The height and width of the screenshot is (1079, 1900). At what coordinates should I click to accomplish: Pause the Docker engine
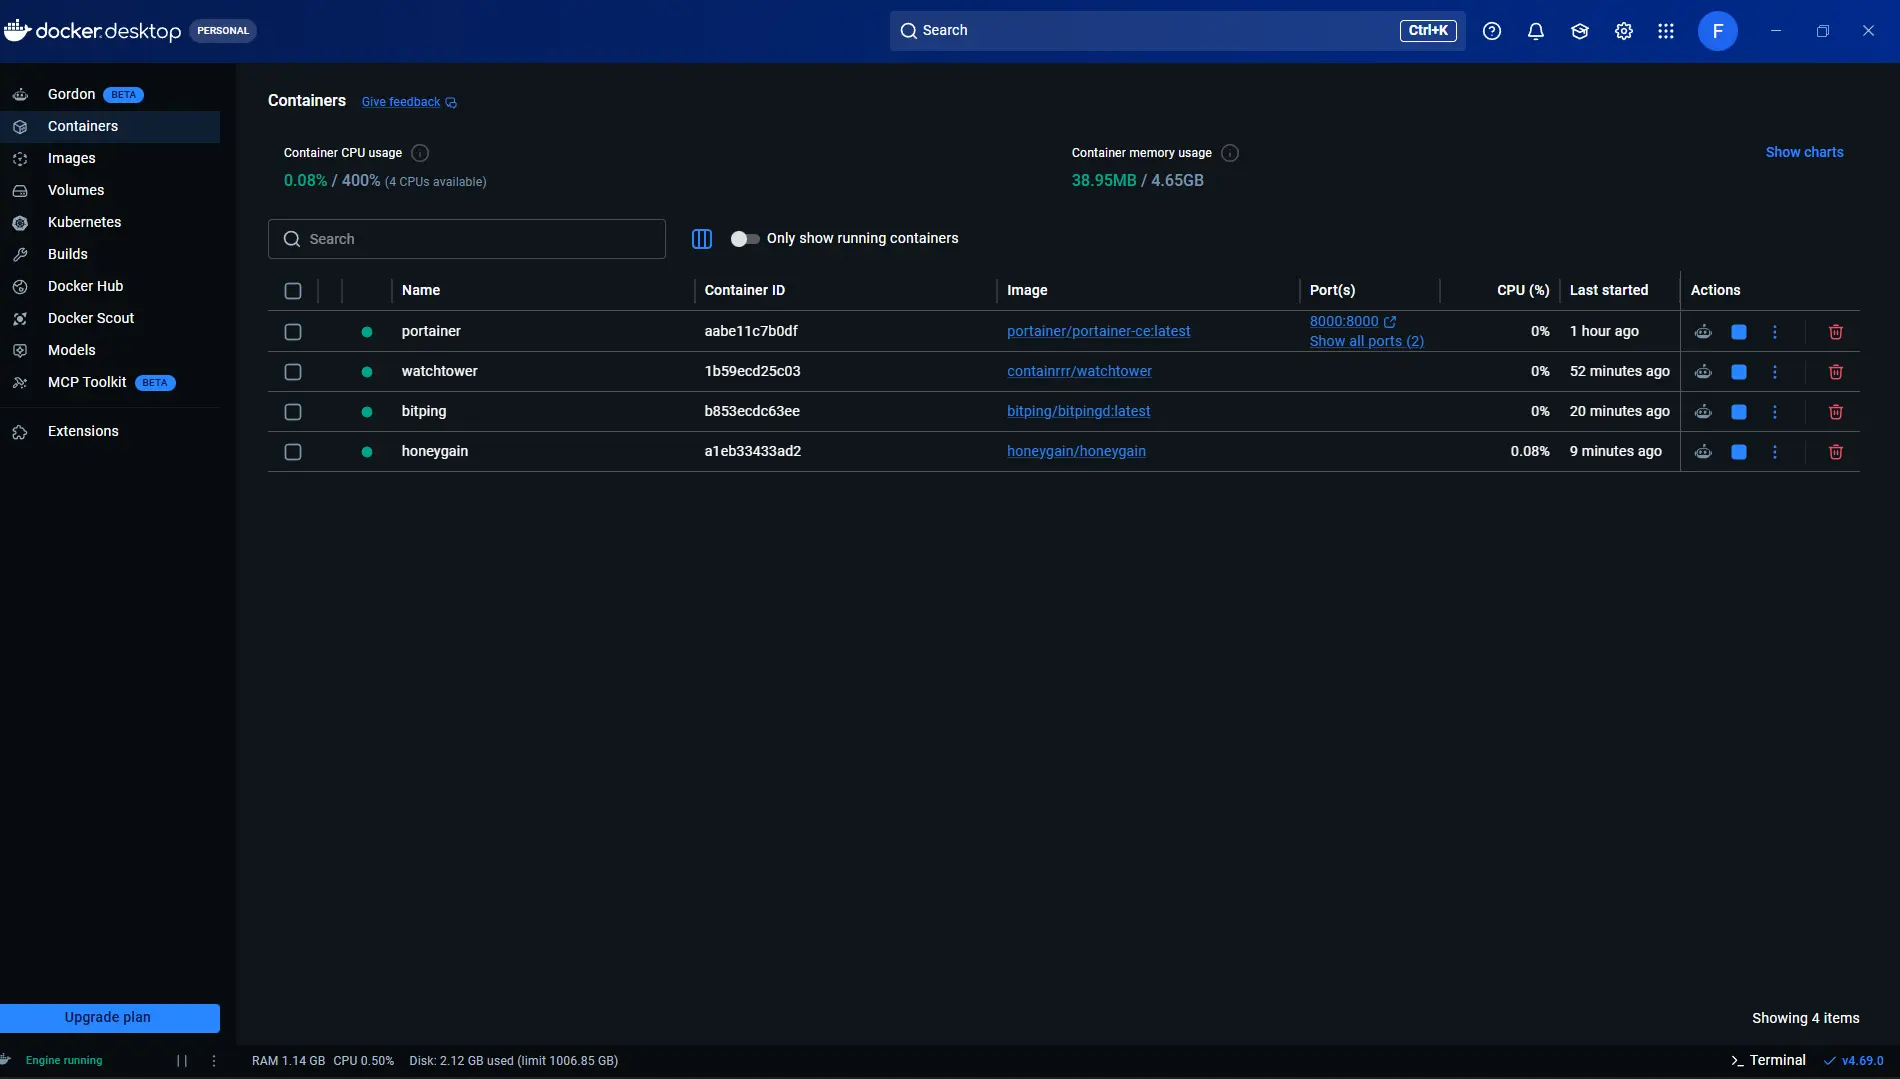182,1061
